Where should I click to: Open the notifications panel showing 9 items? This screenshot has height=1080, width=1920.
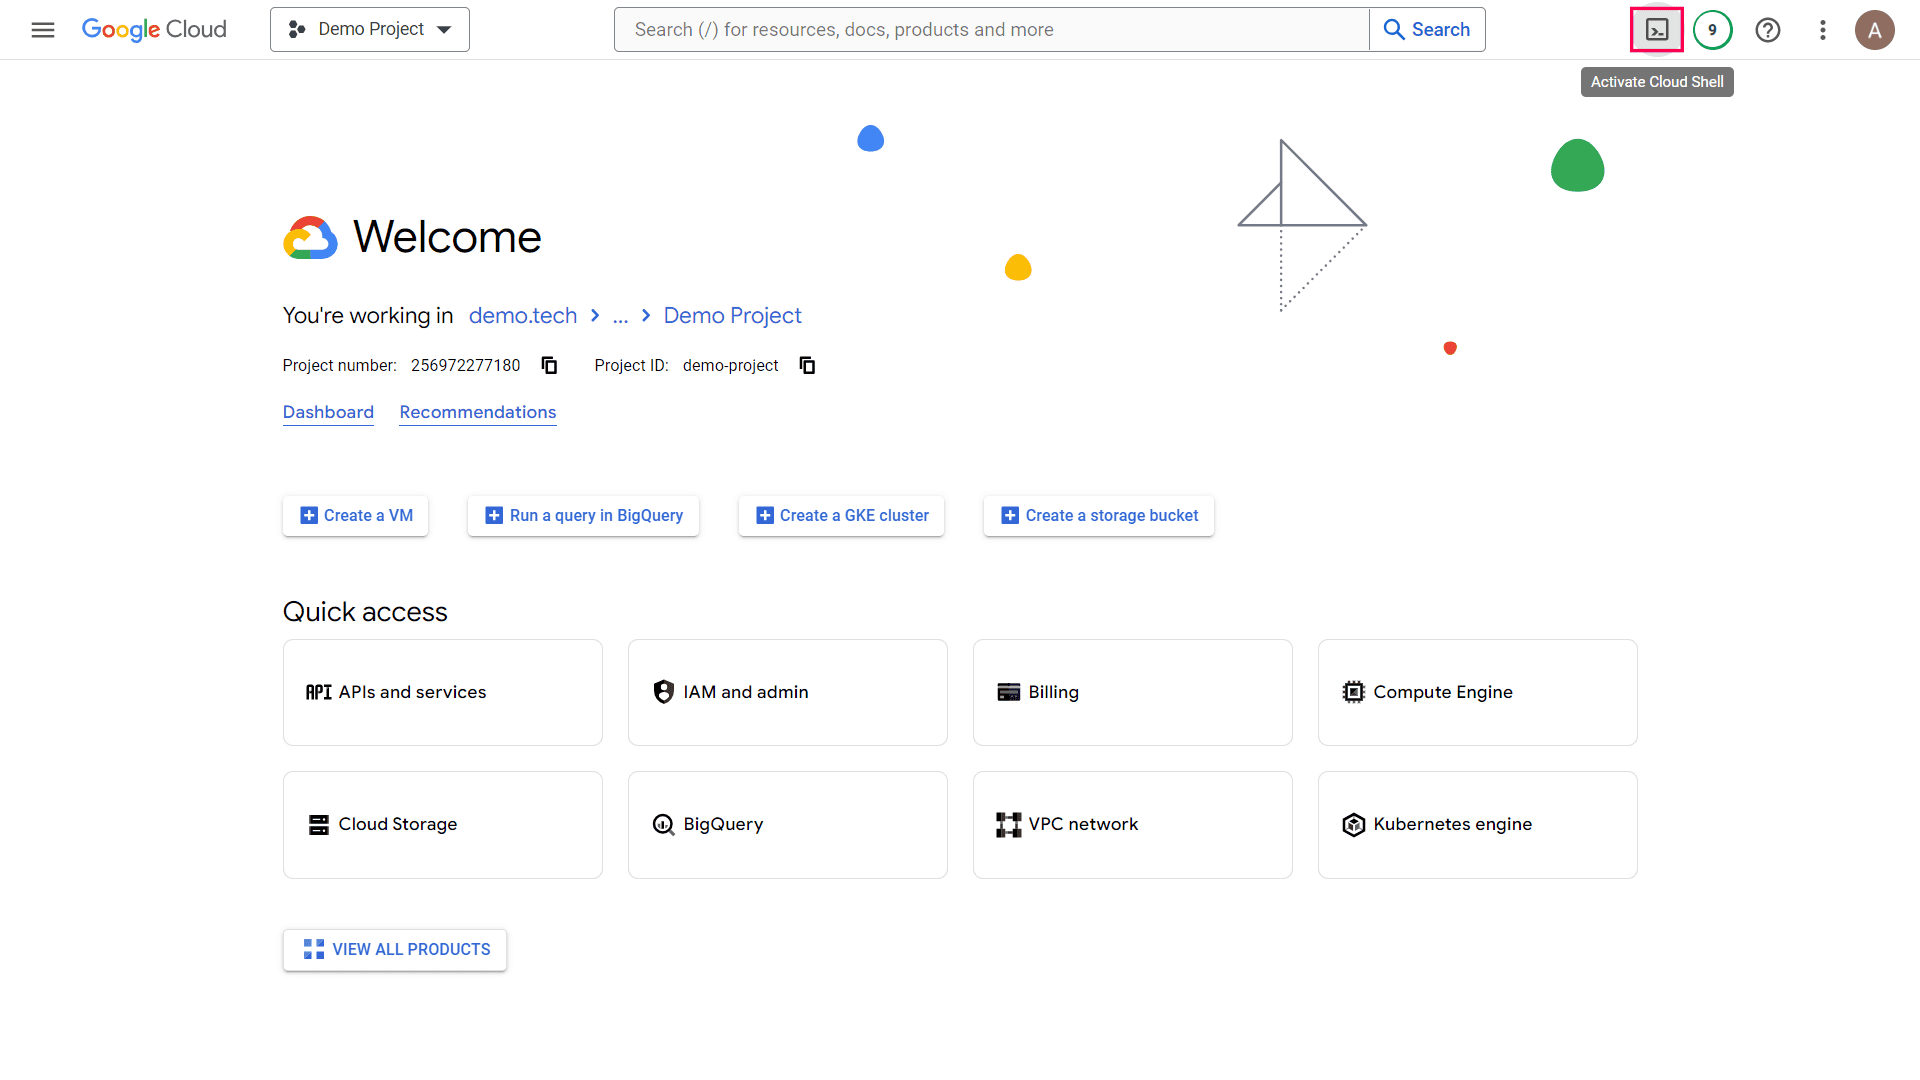tap(1713, 29)
